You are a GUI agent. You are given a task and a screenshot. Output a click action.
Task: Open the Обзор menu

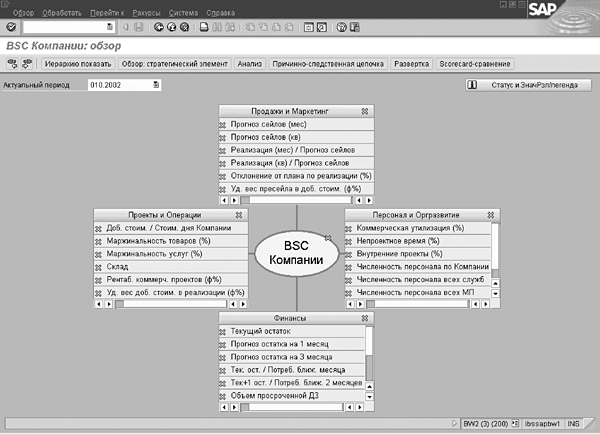click(23, 13)
